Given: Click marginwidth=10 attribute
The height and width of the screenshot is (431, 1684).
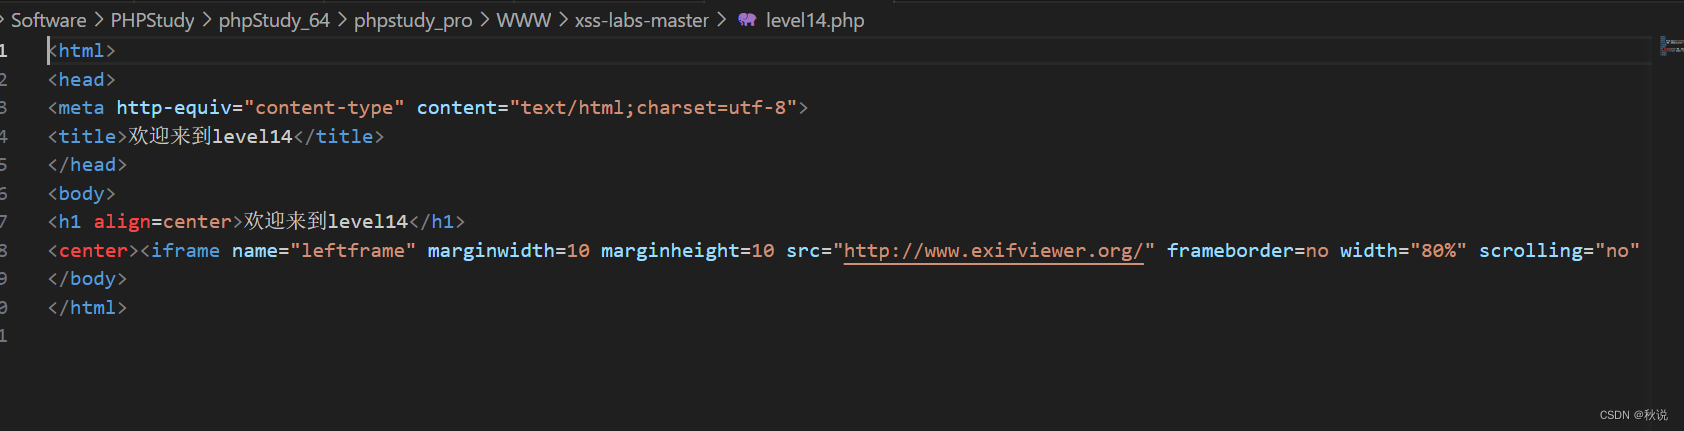Looking at the screenshot, I should point(509,251).
